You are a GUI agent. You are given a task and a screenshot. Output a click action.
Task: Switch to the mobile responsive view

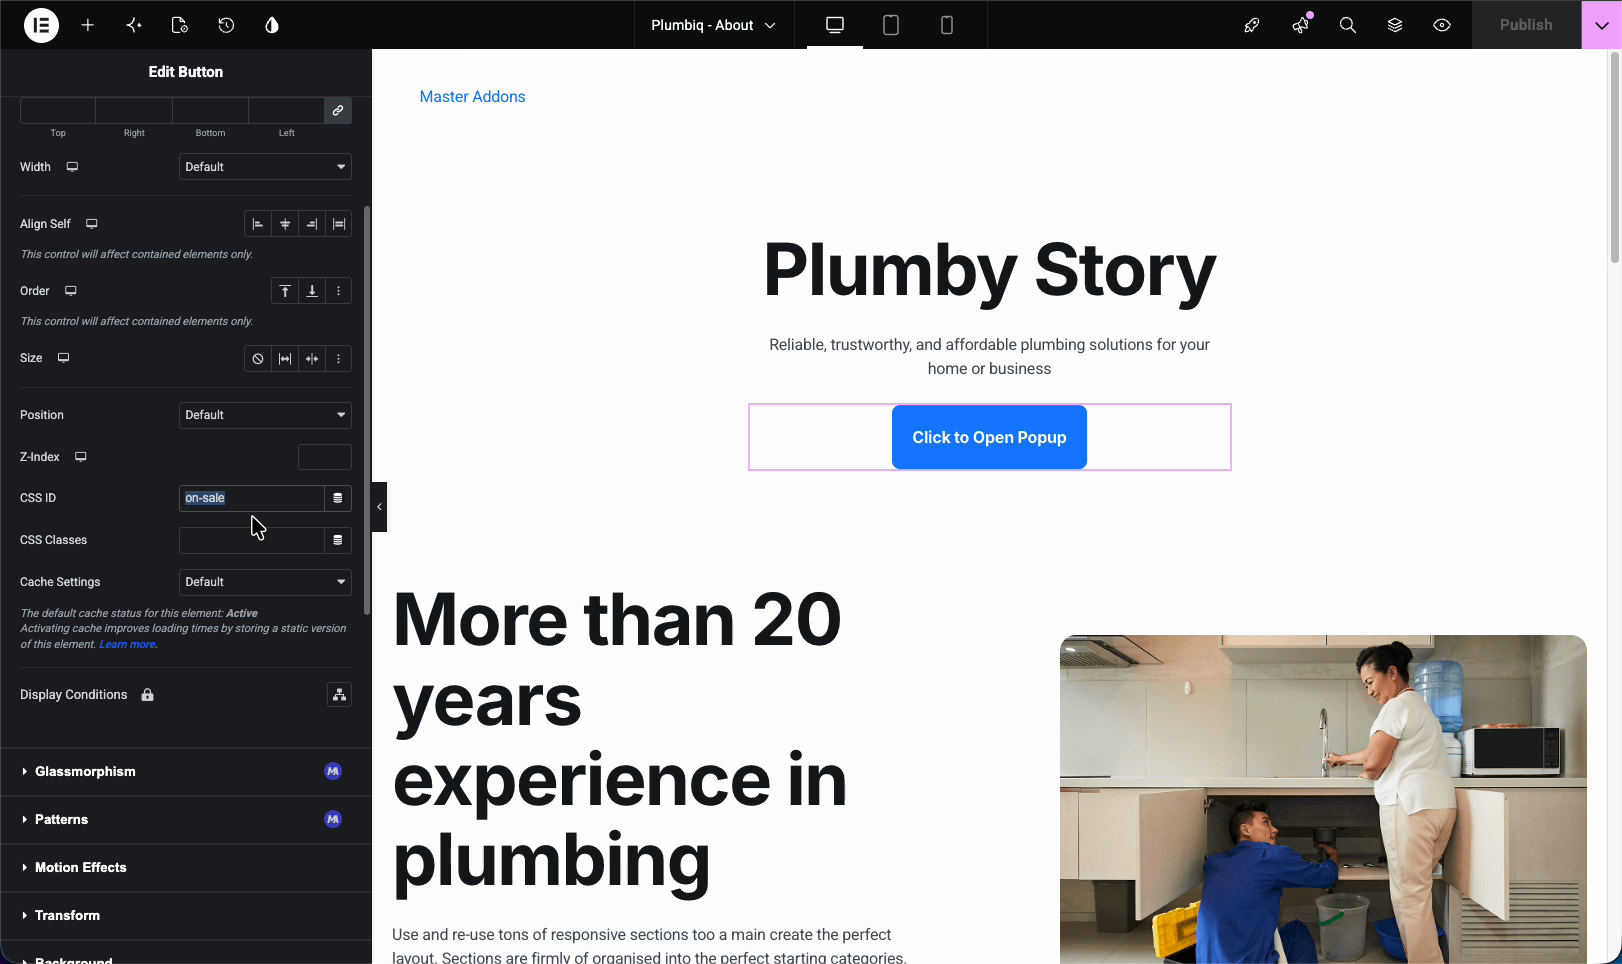(947, 25)
